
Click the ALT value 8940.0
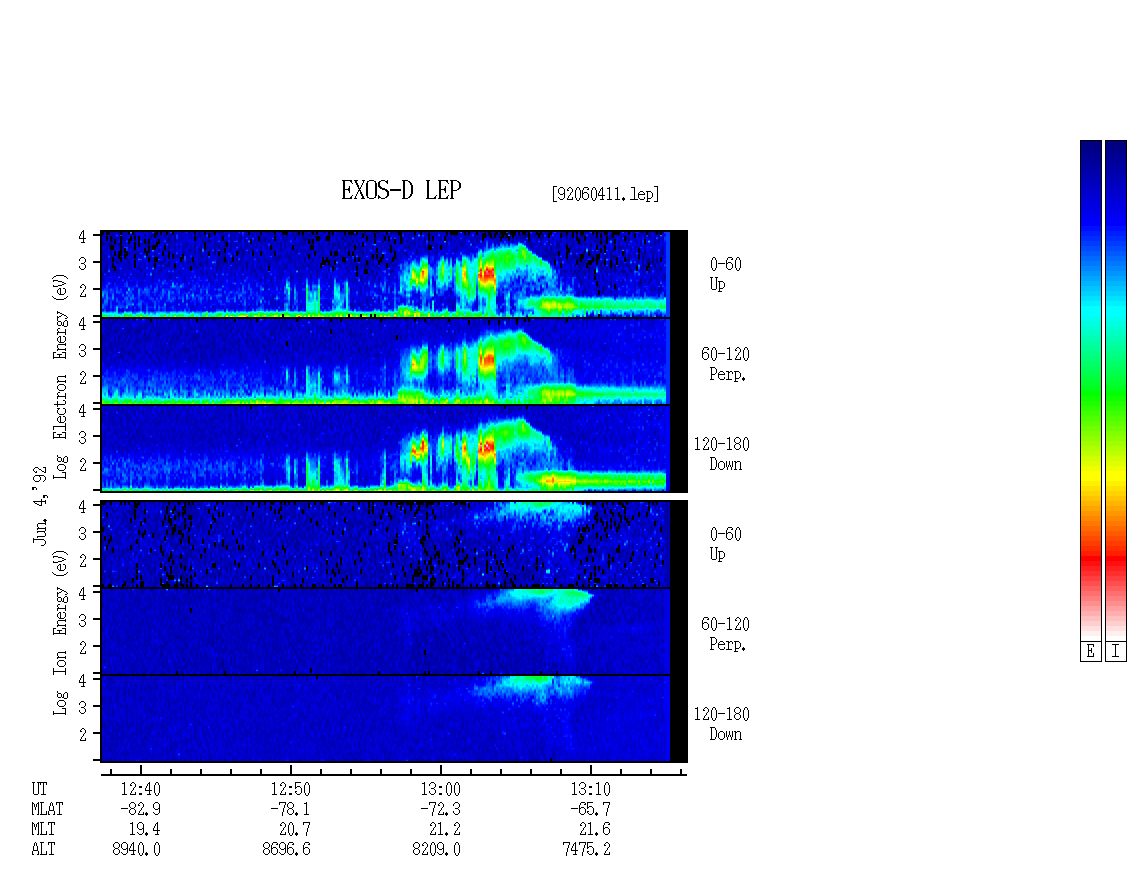tap(136, 850)
